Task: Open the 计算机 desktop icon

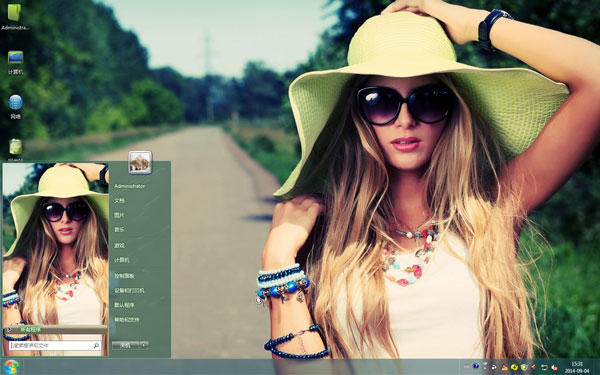Action: point(15,62)
